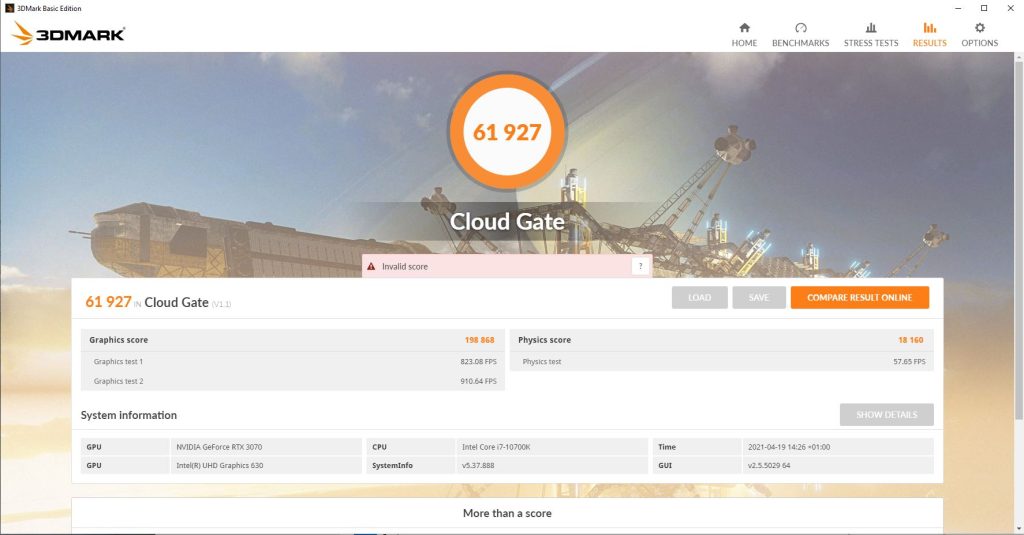
Task: Click the scrollbar up arrow
Action: coord(1019,57)
